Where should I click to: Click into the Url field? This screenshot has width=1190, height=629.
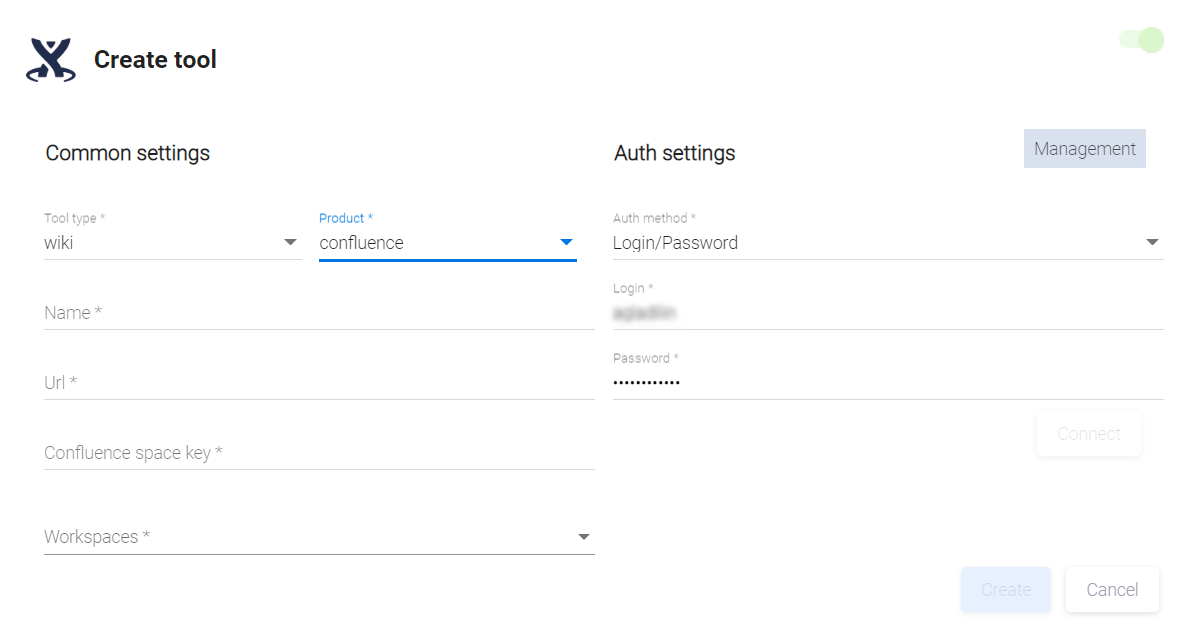click(318, 383)
